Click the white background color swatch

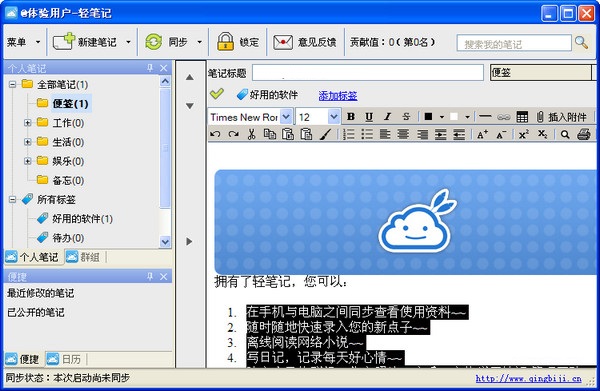454,117
